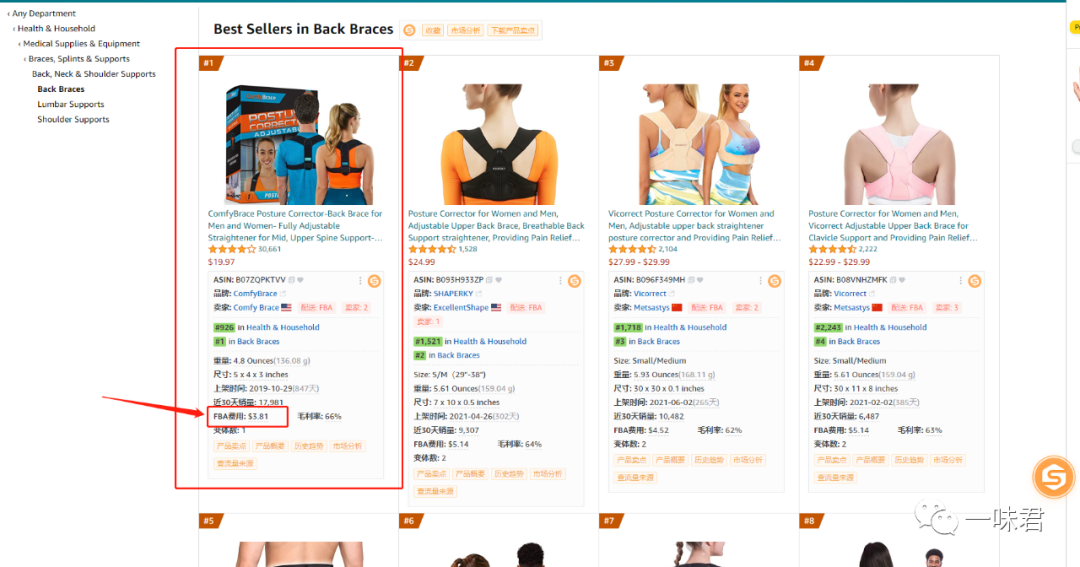
Task: Open three-dot menu on B08VNHZMFK info card
Action: pos(960,280)
